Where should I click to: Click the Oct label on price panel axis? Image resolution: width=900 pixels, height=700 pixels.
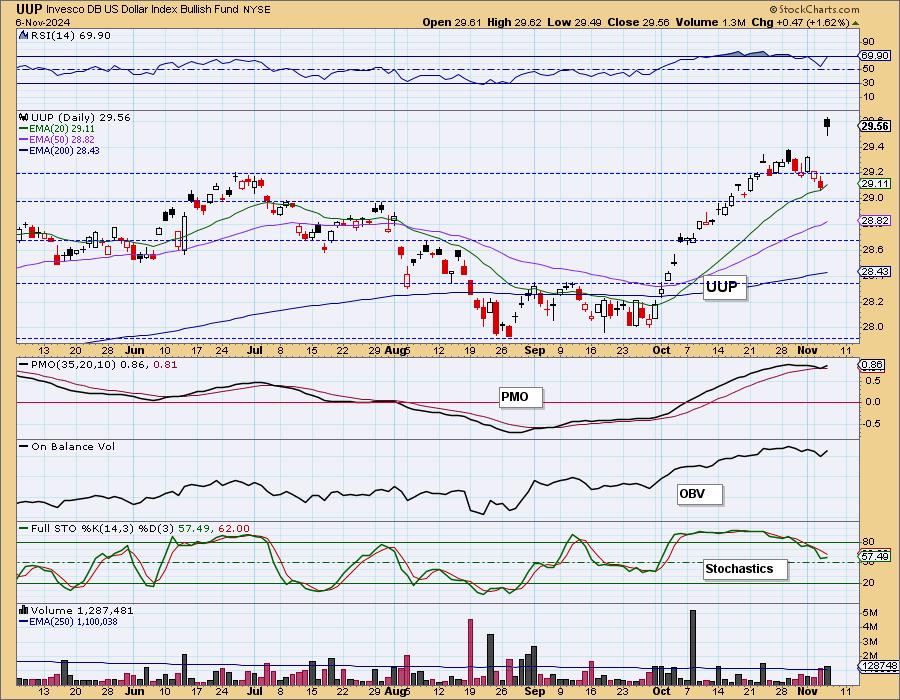(661, 350)
